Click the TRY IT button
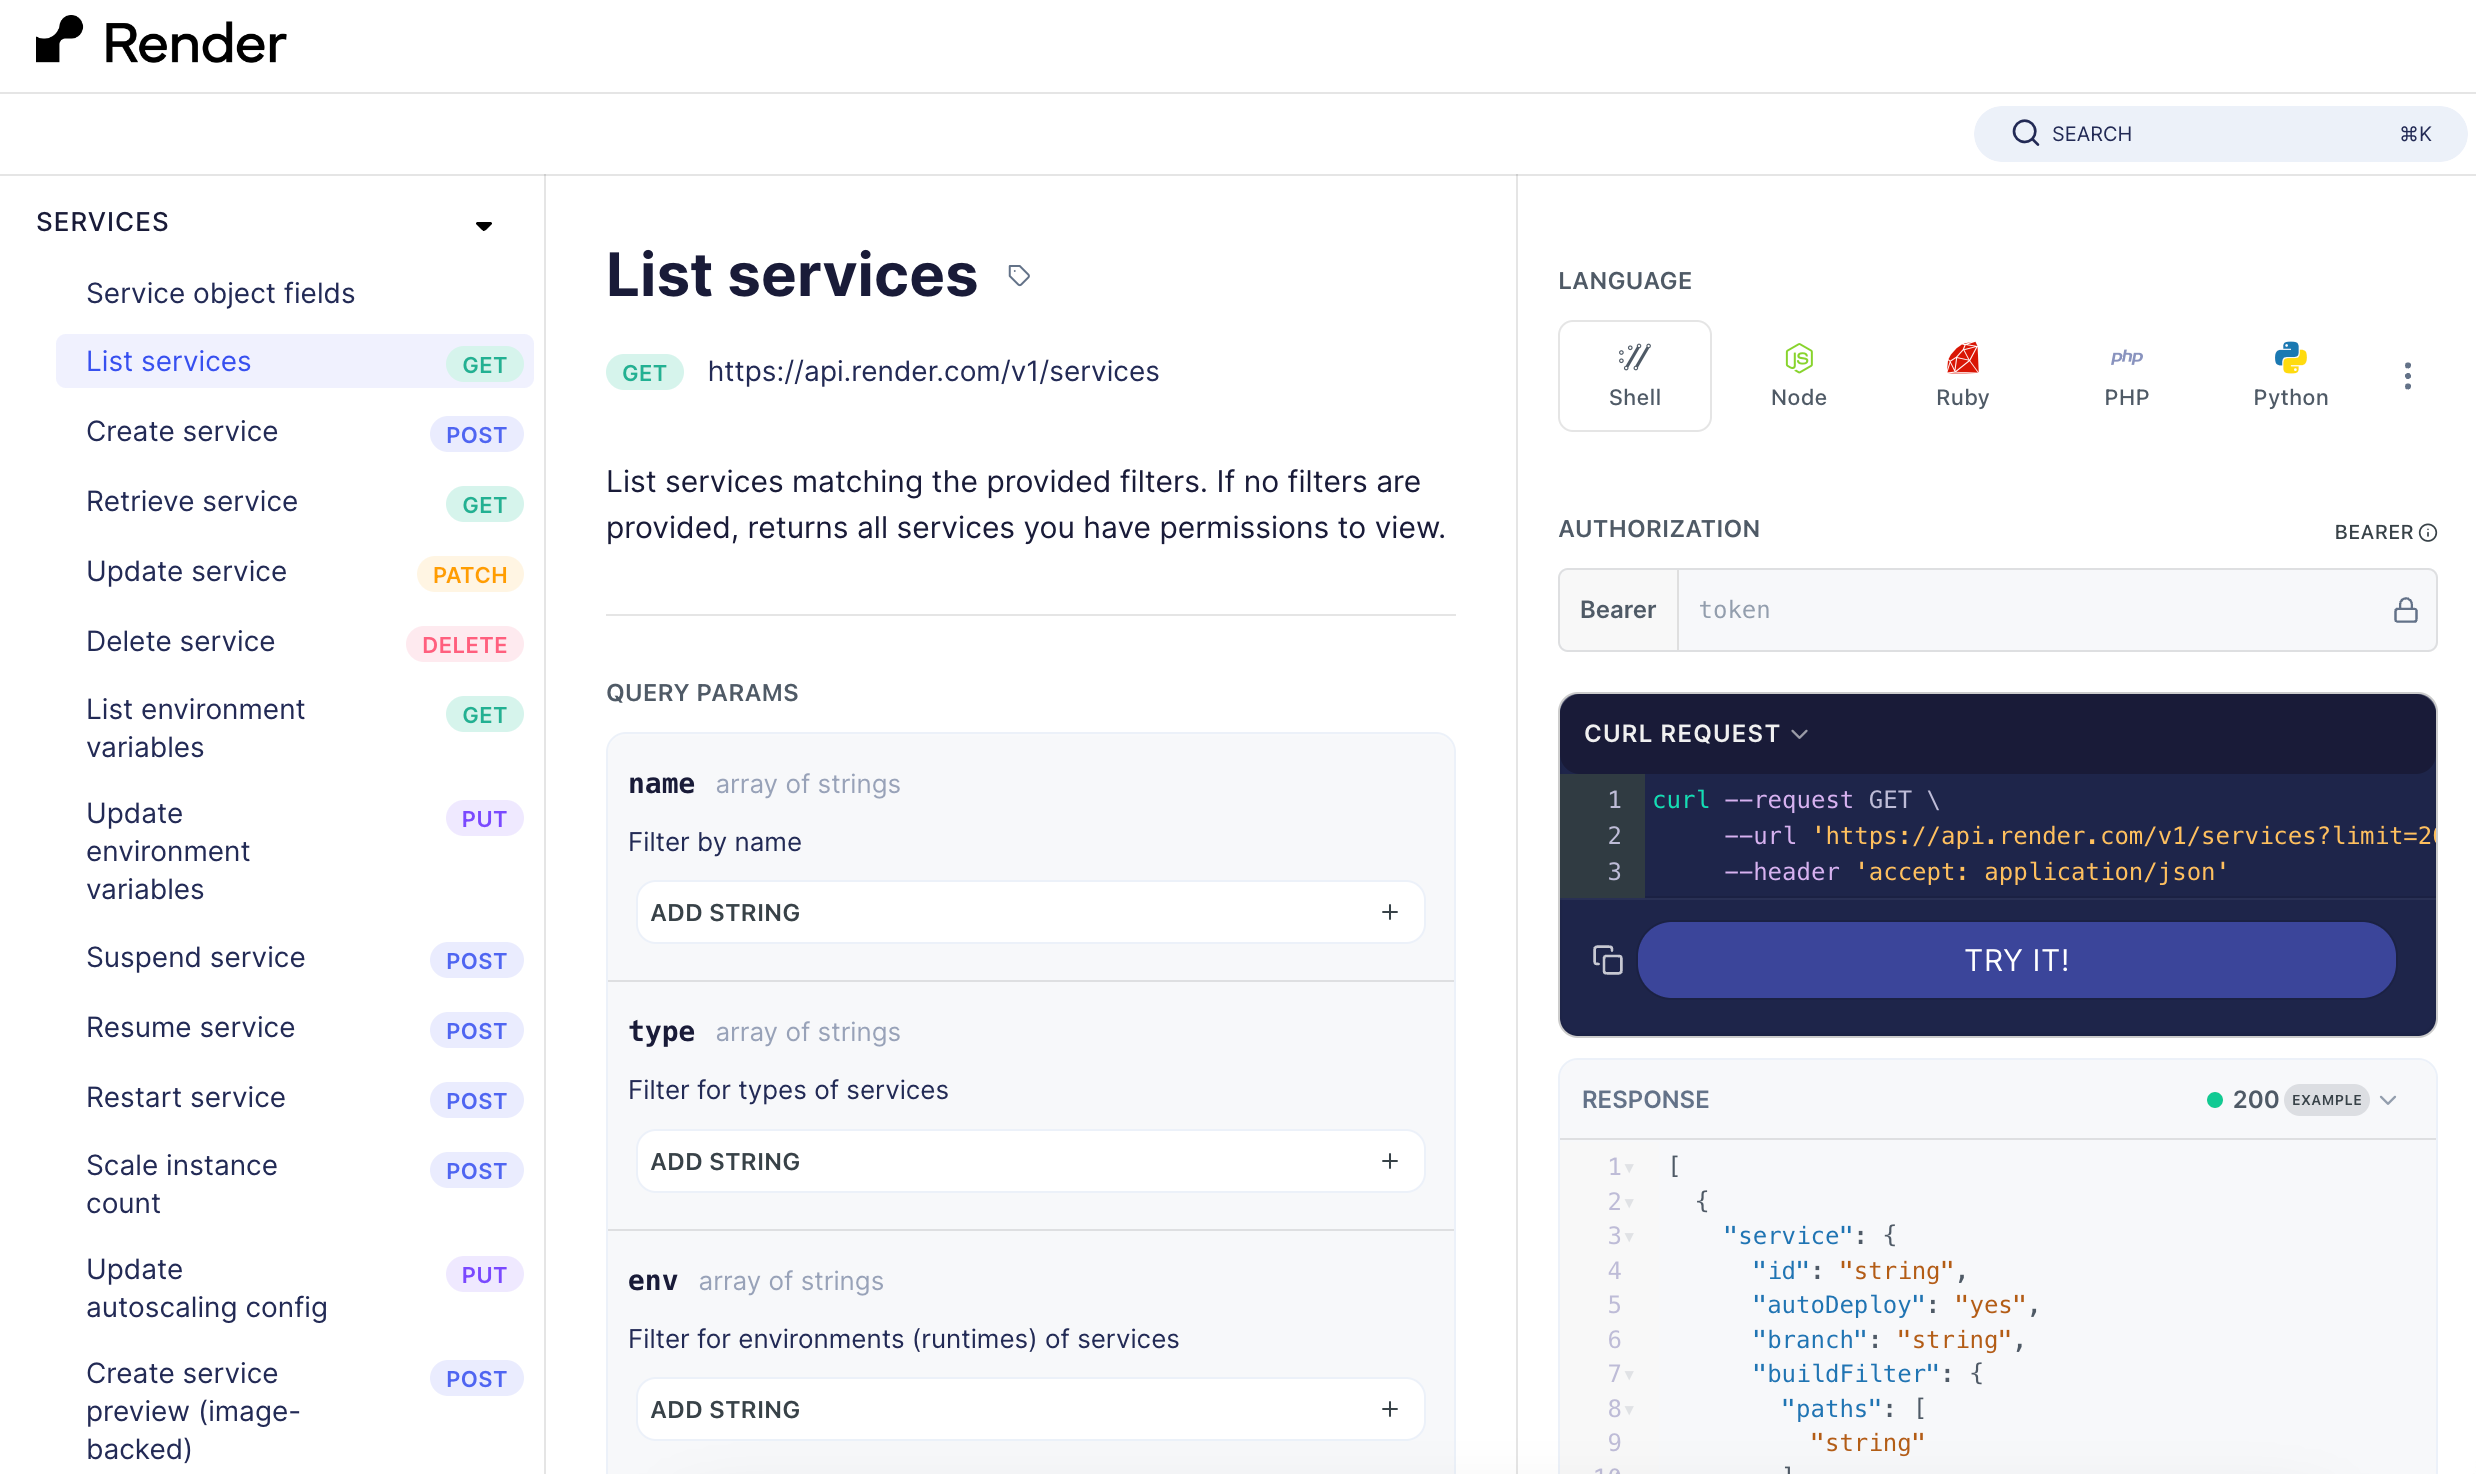2476x1474 pixels. pyautogui.click(x=2016, y=959)
